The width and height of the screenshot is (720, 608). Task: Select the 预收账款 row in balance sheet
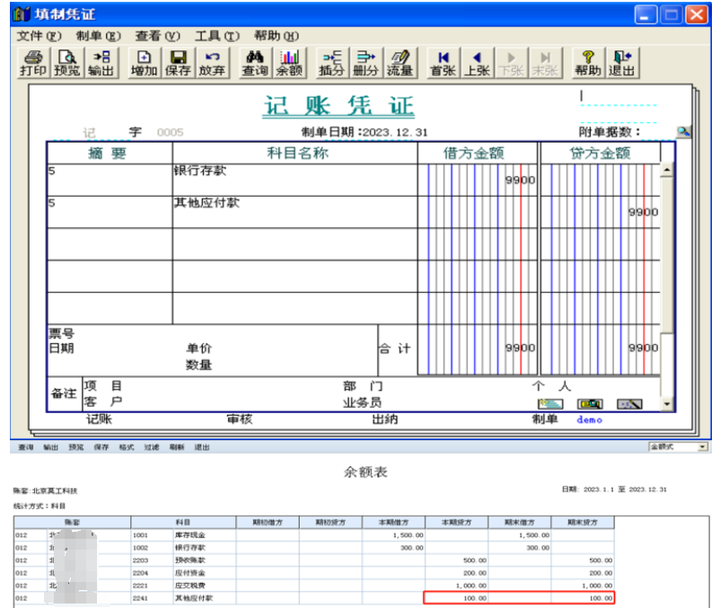pyautogui.click(x=314, y=560)
